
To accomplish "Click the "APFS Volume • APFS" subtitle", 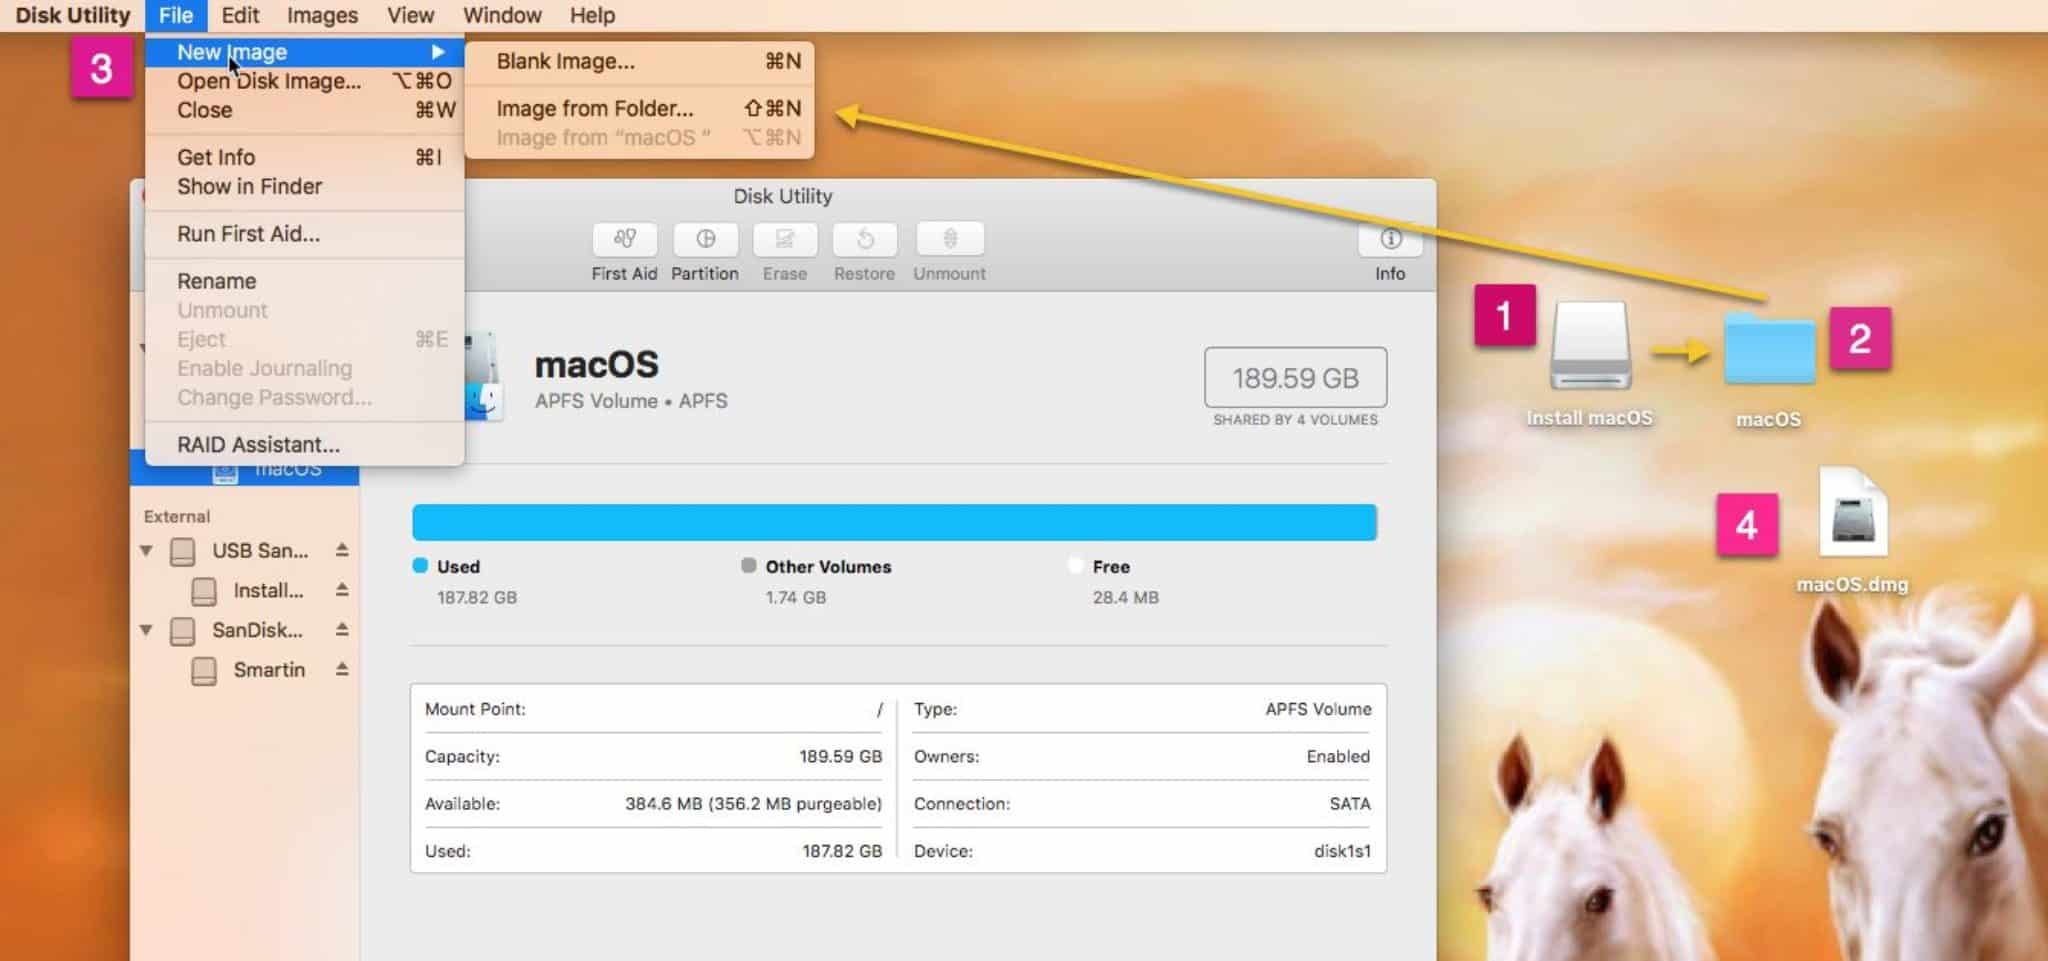I will (x=631, y=401).
